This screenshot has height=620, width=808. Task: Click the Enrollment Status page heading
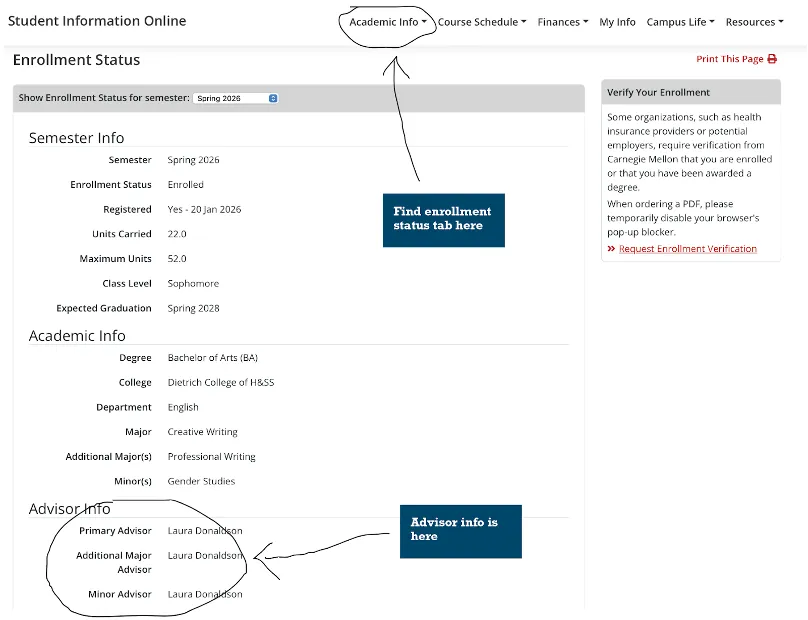(76, 60)
